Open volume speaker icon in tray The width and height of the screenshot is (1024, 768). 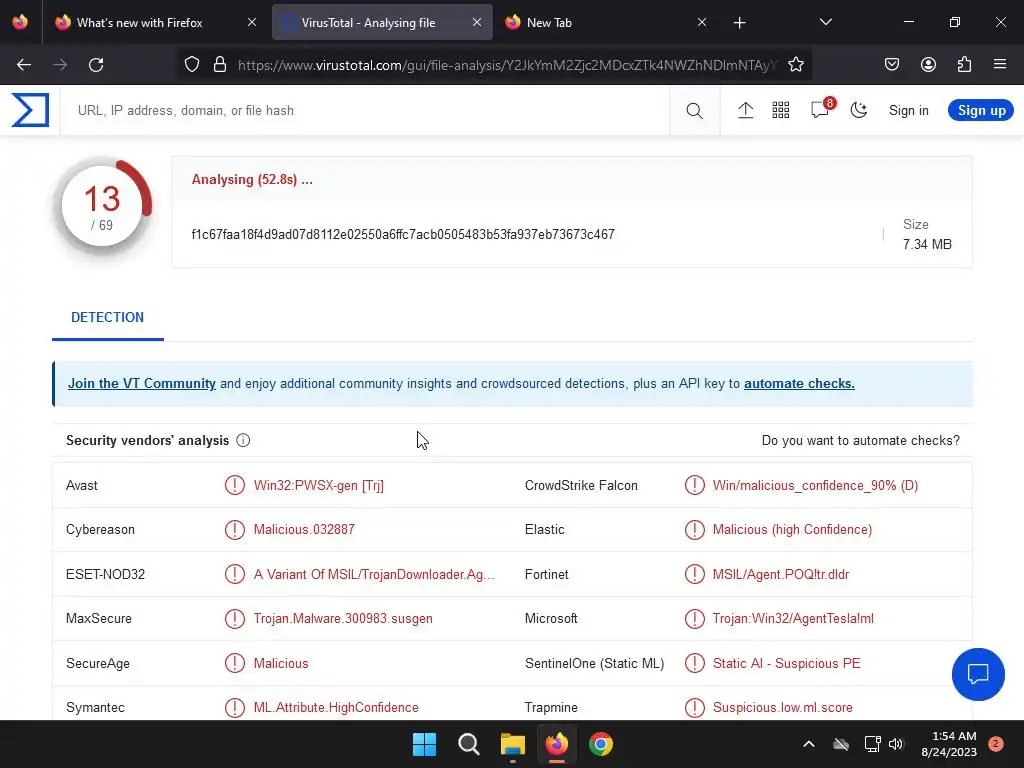click(896, 744)
